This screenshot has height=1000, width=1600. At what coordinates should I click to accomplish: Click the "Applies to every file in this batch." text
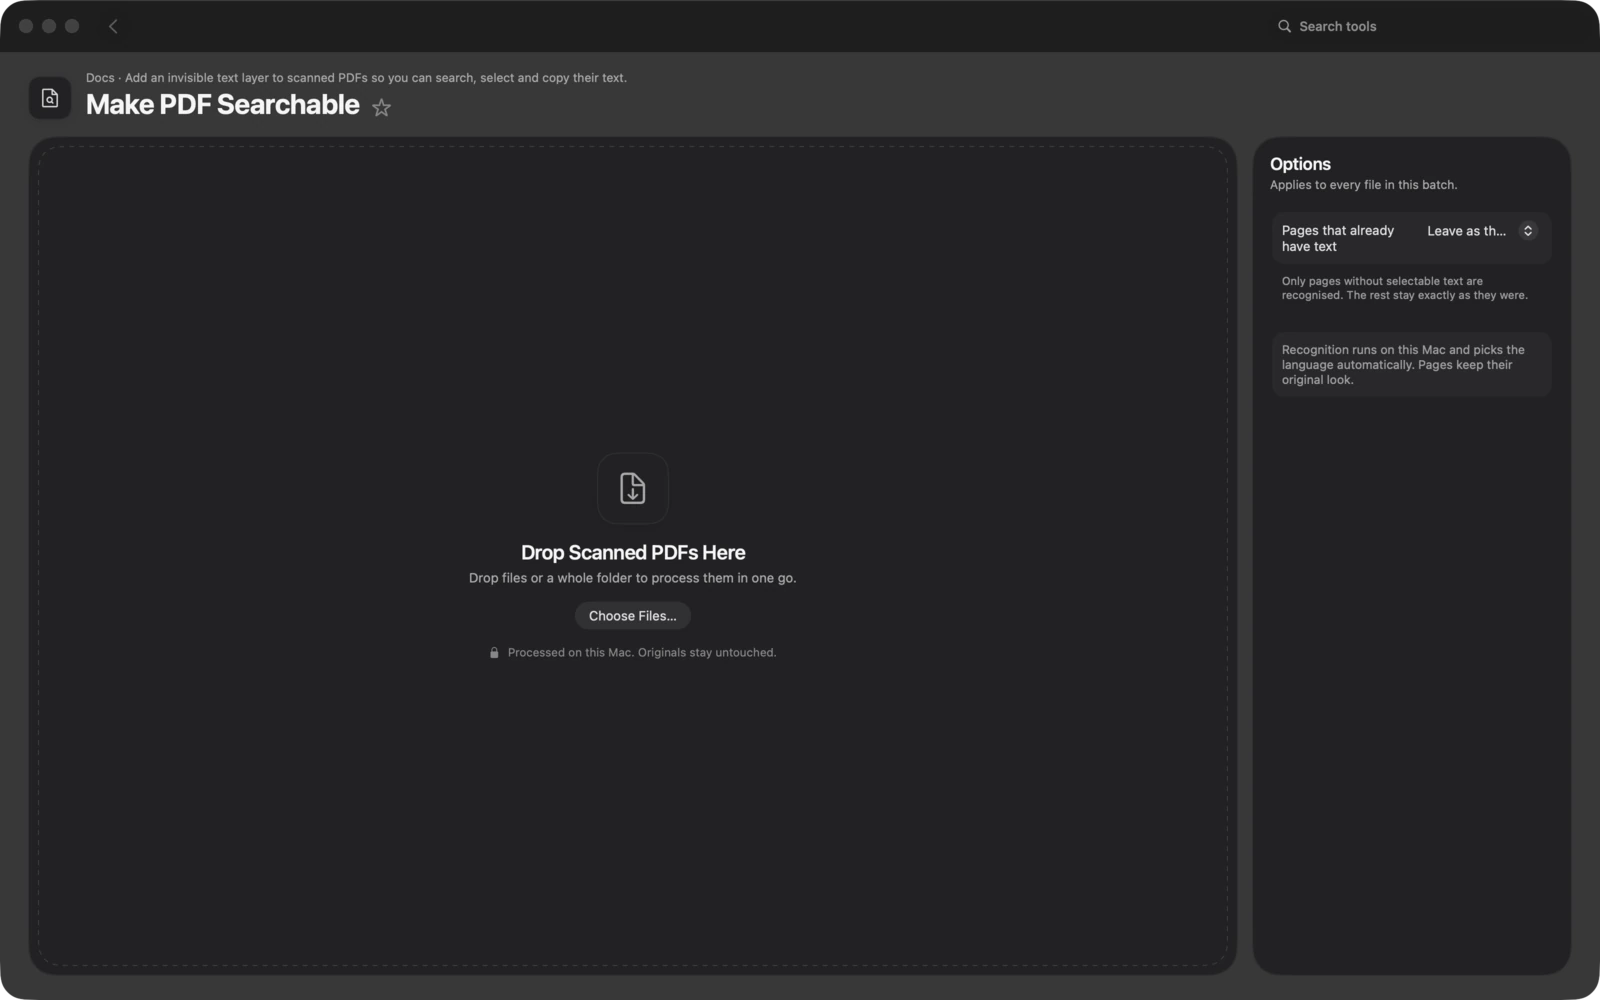(1363, 185)
